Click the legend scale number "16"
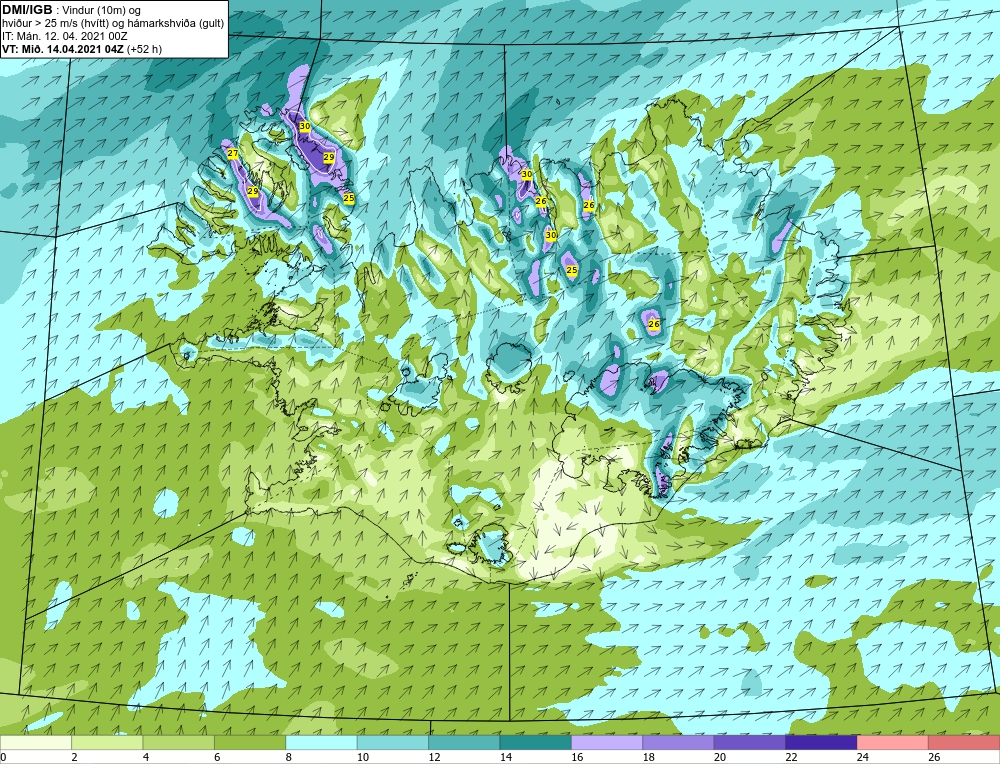This screenshot has width=1000, height=764. pos(577,758)
